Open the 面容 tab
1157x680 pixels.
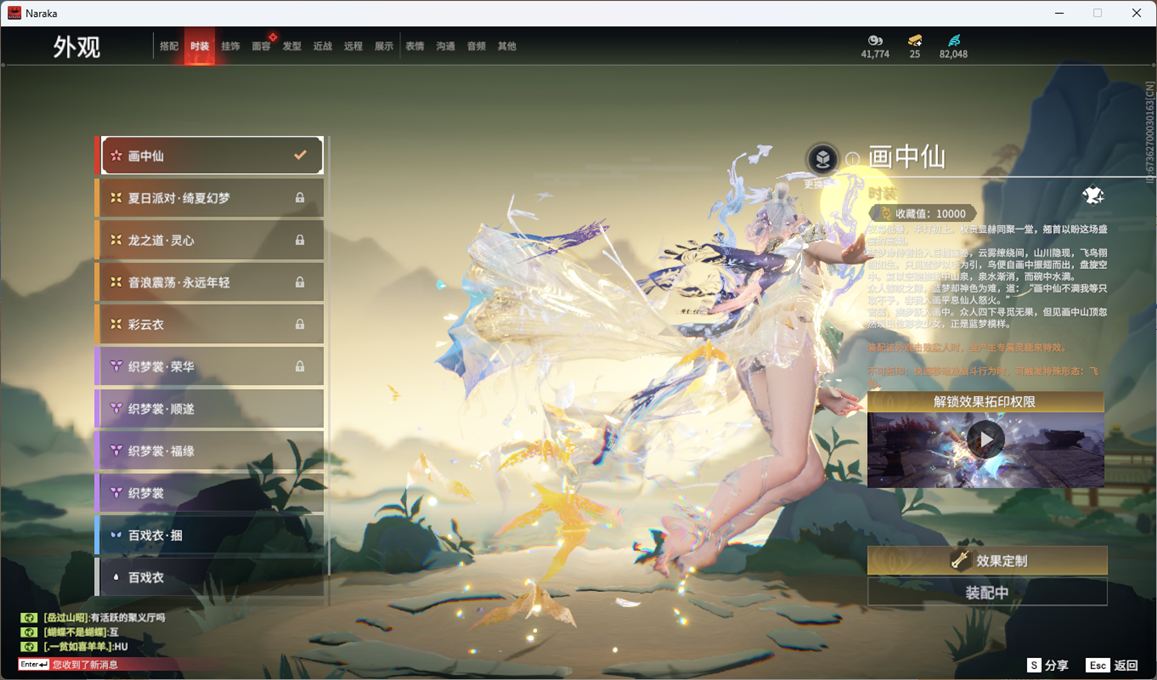261,46
